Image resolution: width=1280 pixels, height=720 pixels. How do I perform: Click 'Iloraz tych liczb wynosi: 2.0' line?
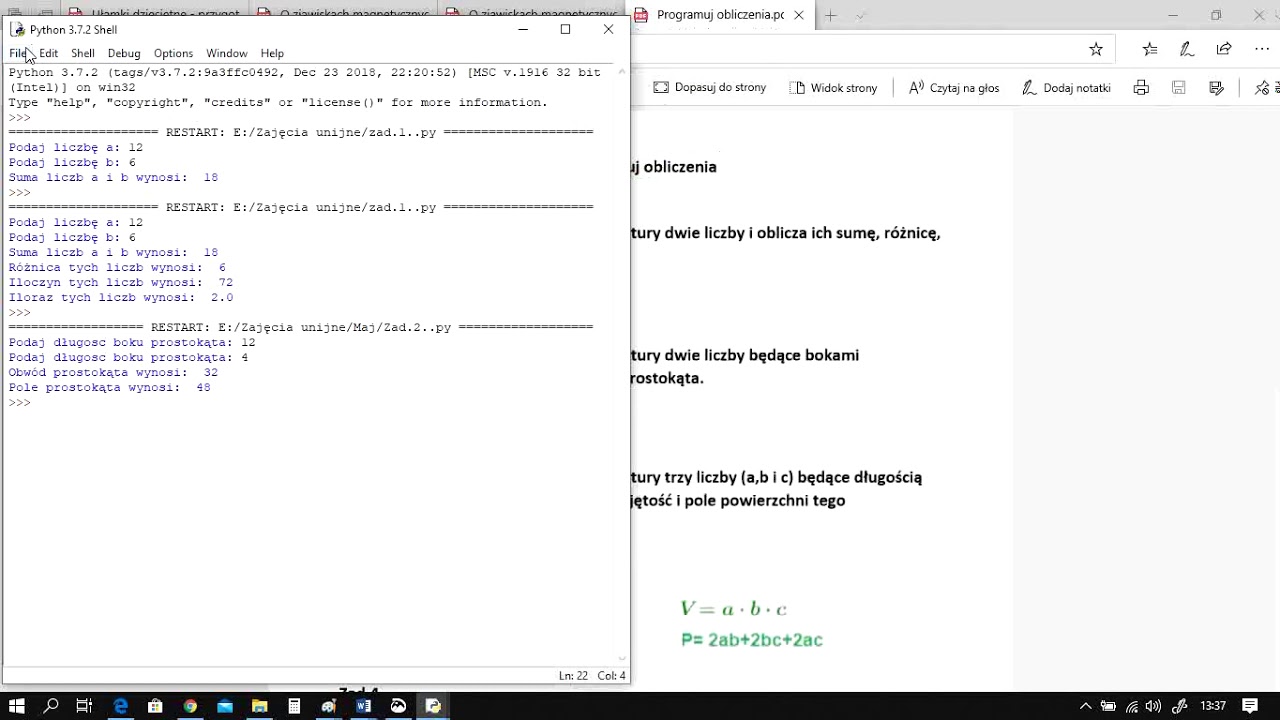coord(121,297)
